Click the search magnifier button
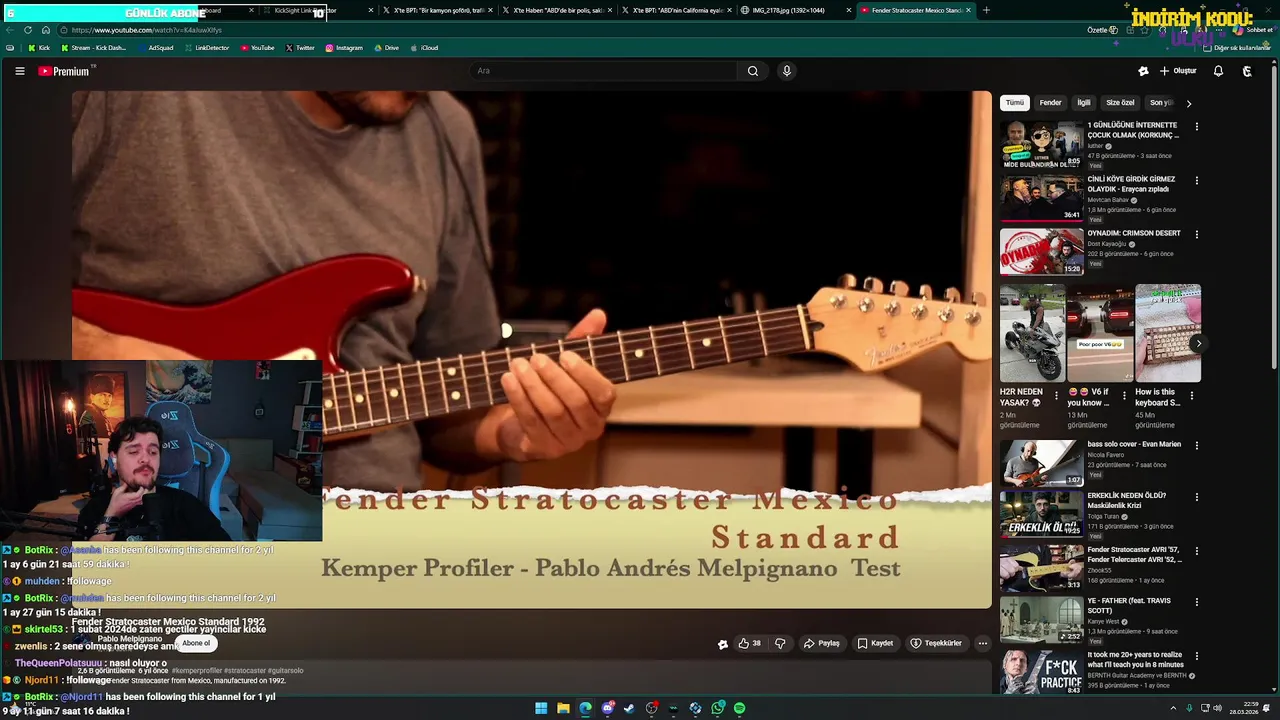The image size is (1280, 720). coord(753,71)
